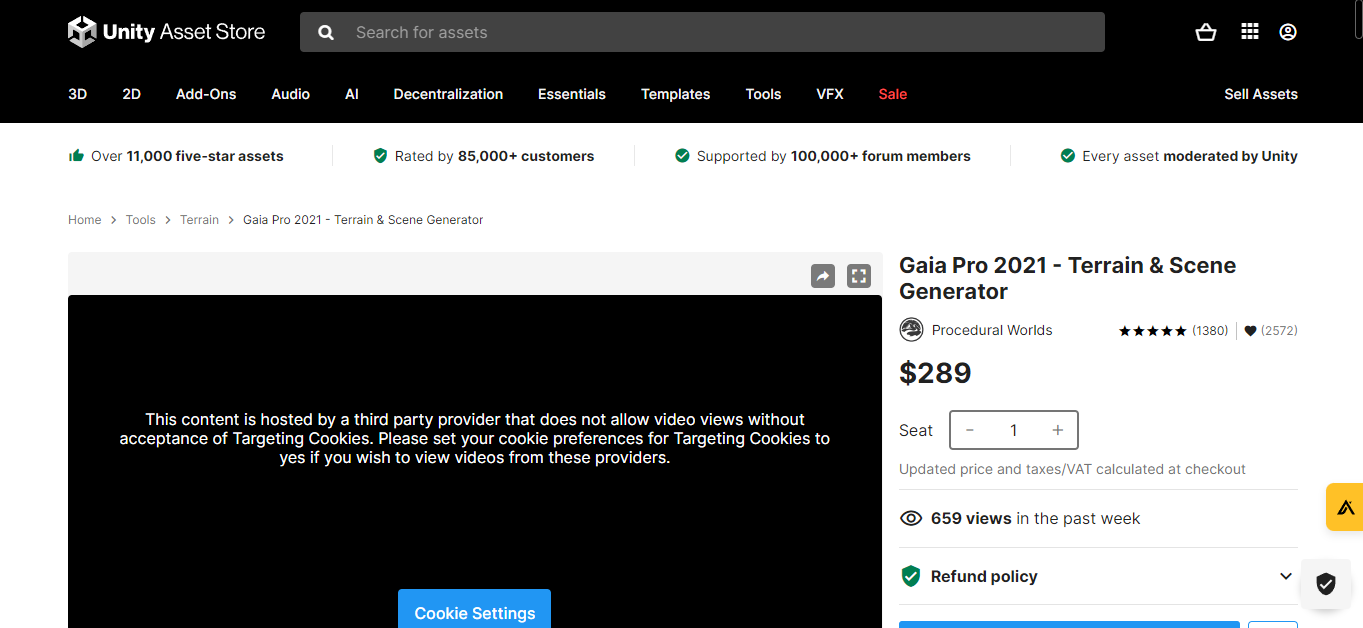Screen dimensions: 1363x628
Task: Open the Audio category
Action: pyautogui.click(x=291, y=94)
